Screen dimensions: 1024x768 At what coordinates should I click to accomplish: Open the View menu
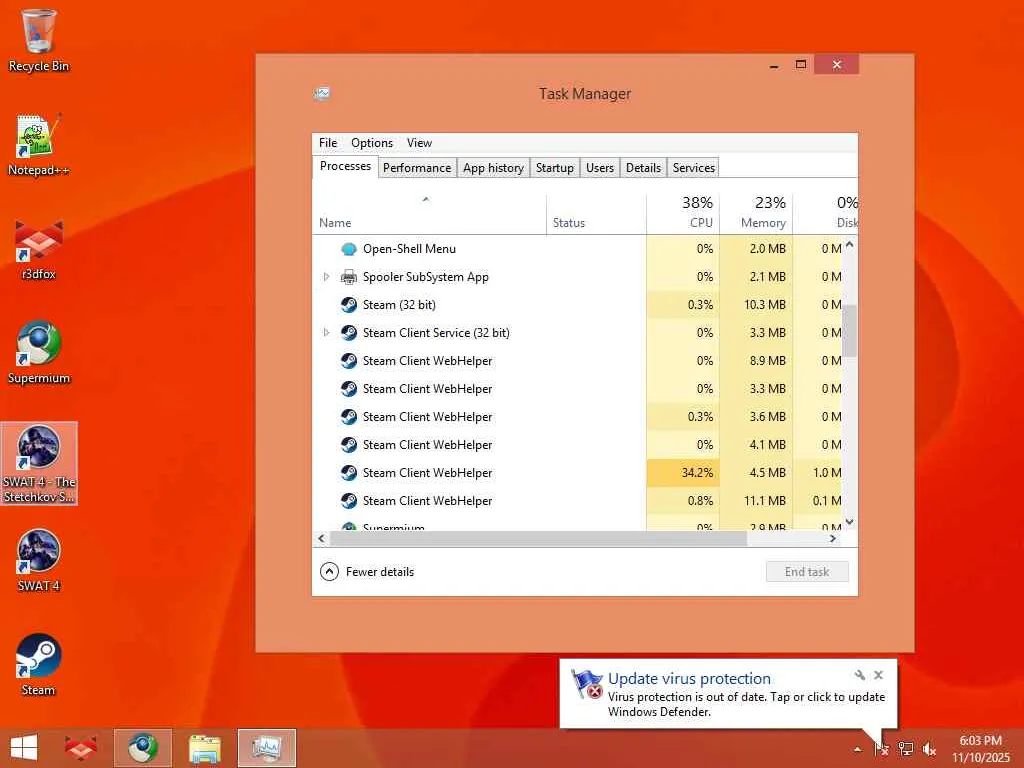click(419, 143)
